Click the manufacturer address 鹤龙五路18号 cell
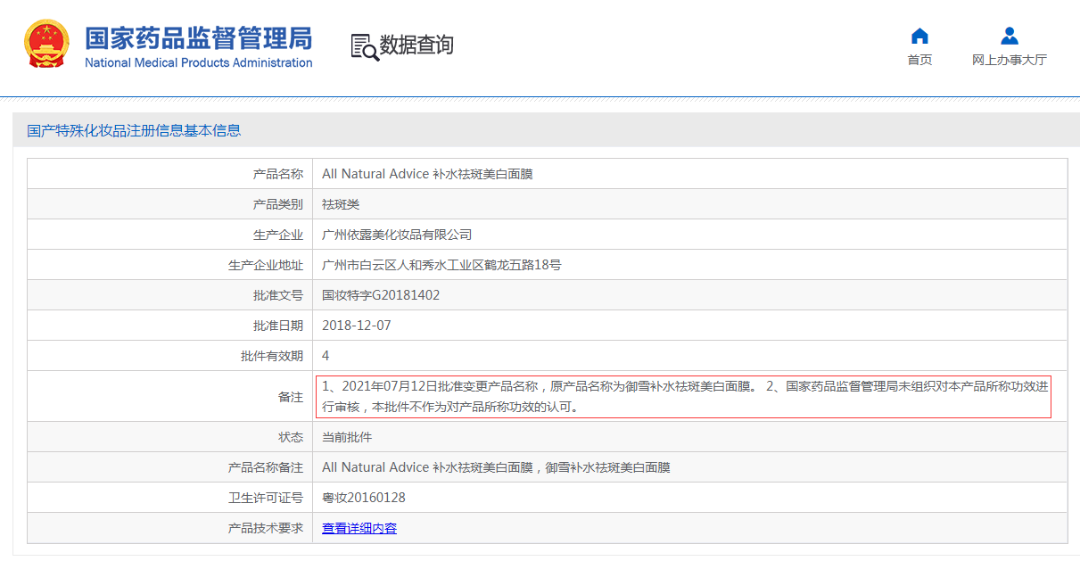1080x561 pixels. [x=441, y=265]
